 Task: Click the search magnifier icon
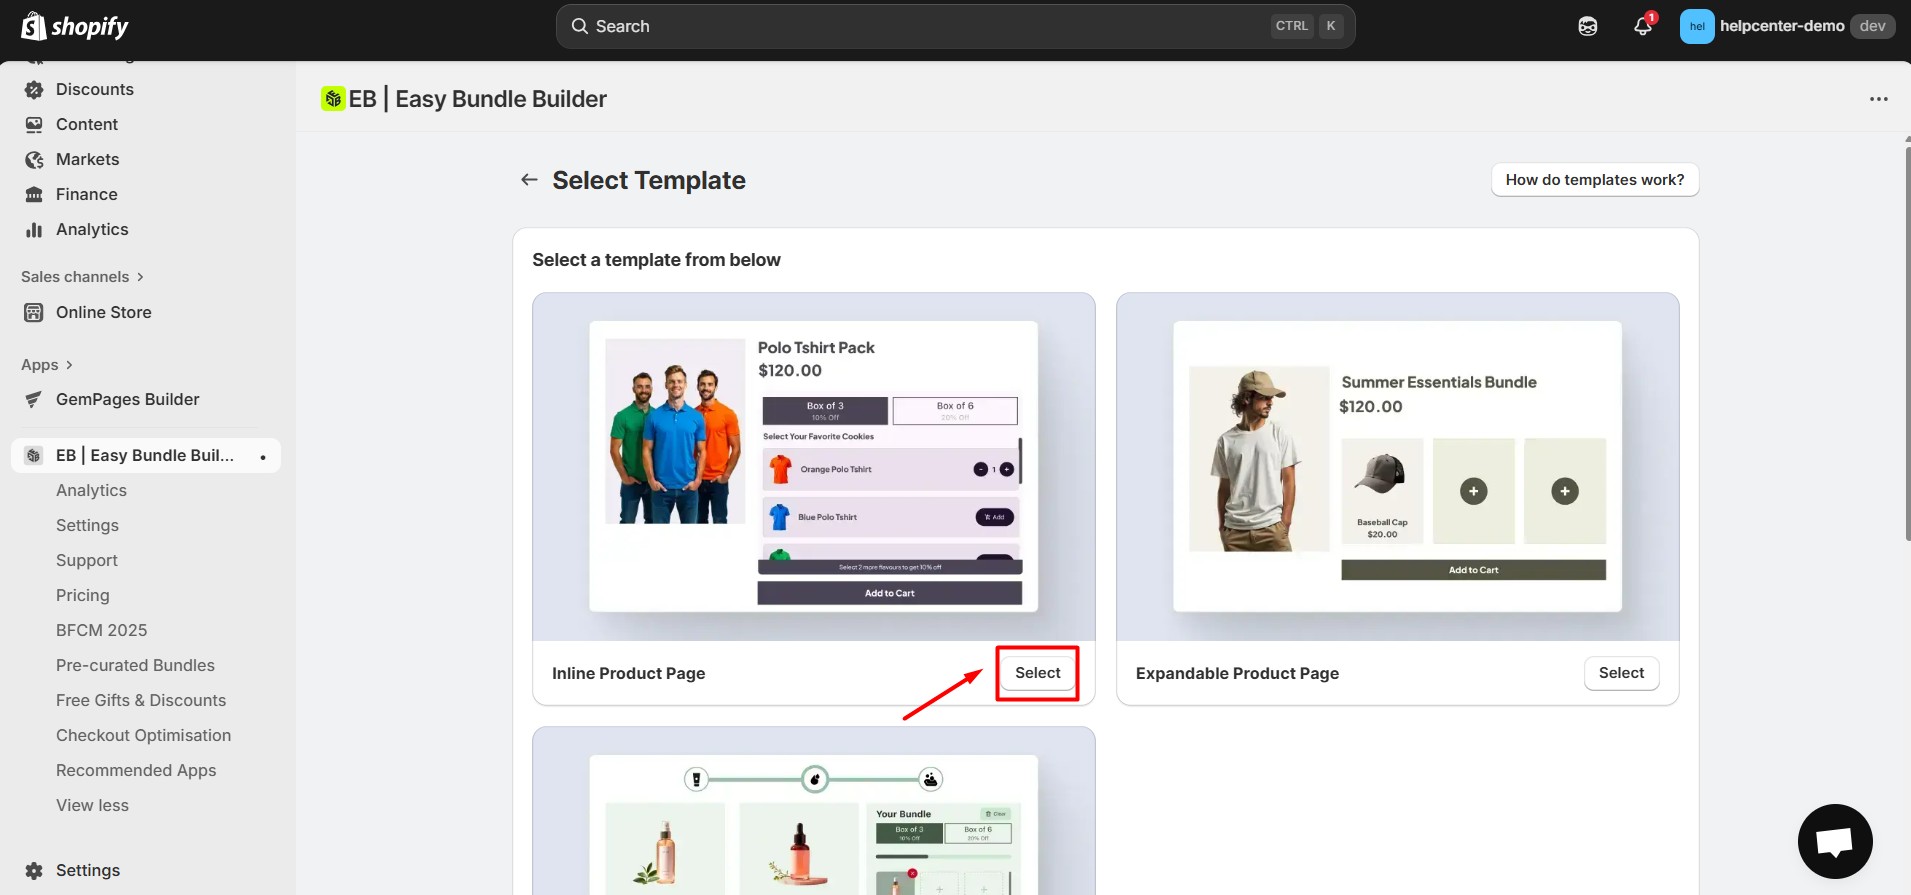pyautogui.click(x=580, y=26)
